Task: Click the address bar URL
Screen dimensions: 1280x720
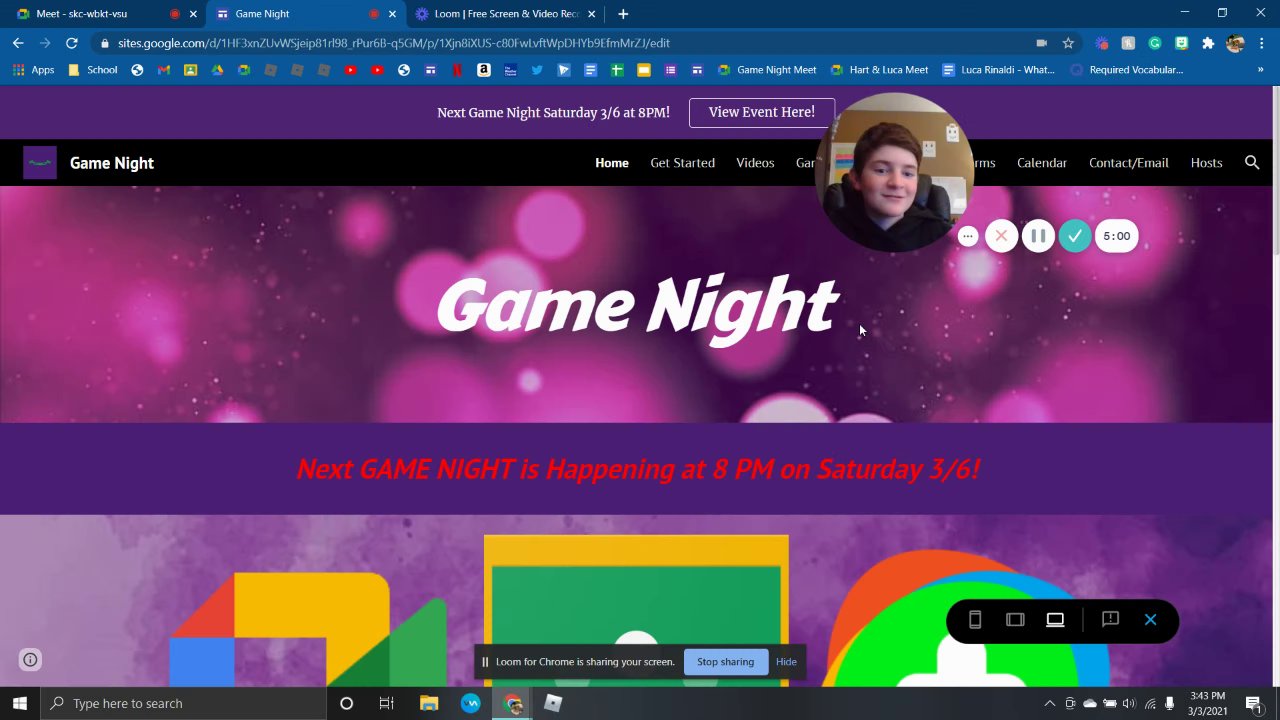Action: coord(393,43)
